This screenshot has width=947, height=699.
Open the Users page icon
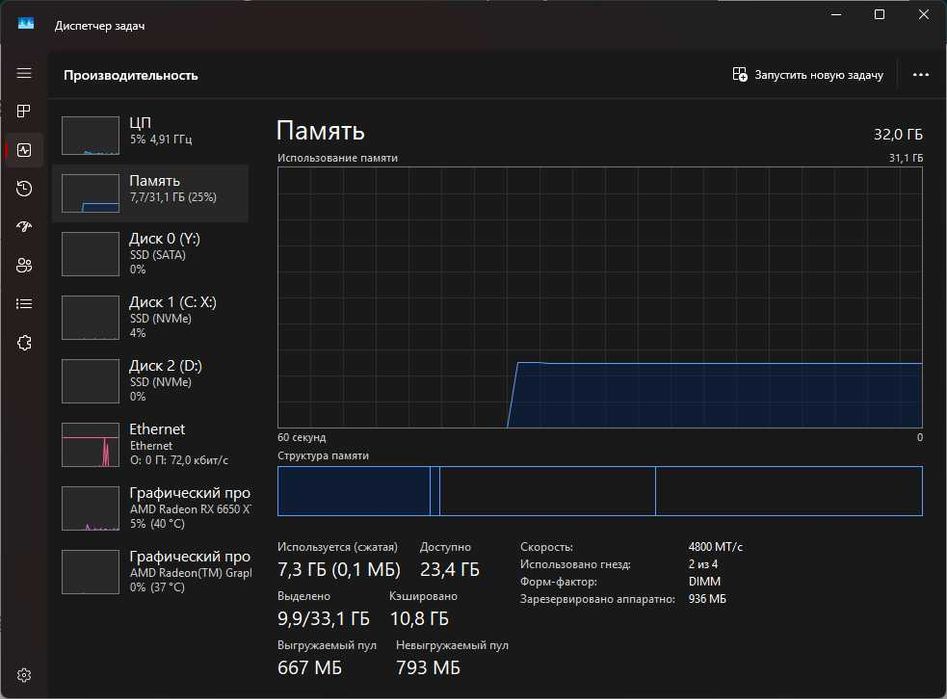[24, 265]
